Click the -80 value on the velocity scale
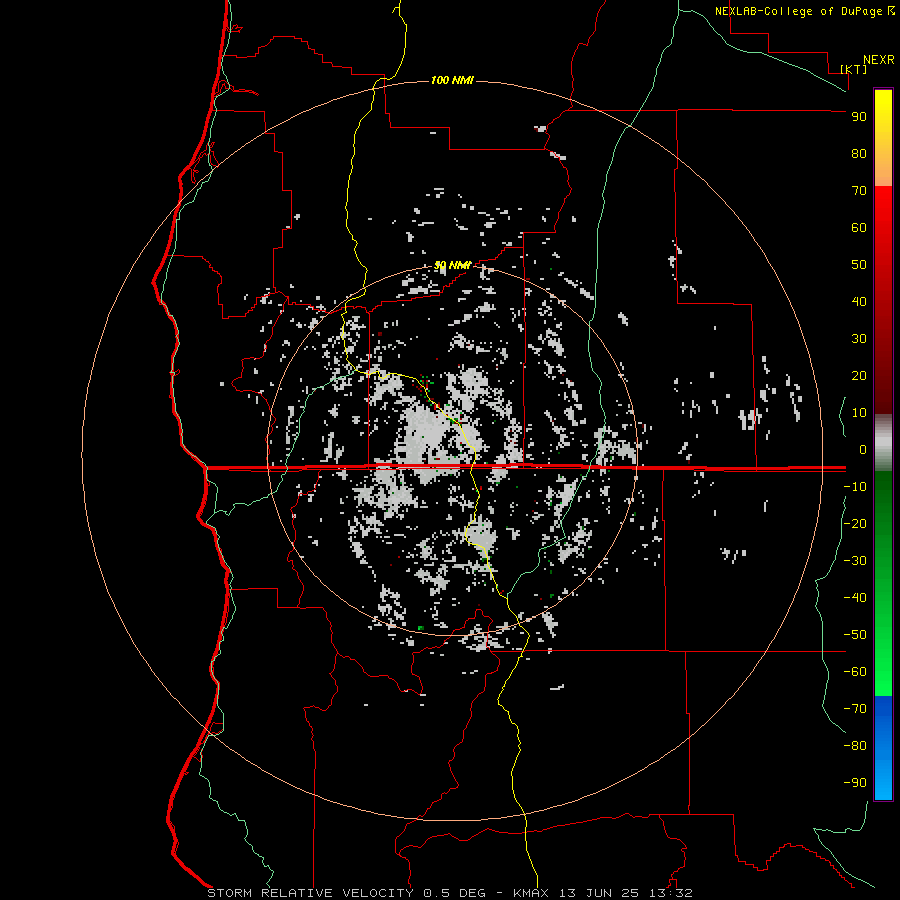This screenshot has width=900, height=900. coord(855,746)
